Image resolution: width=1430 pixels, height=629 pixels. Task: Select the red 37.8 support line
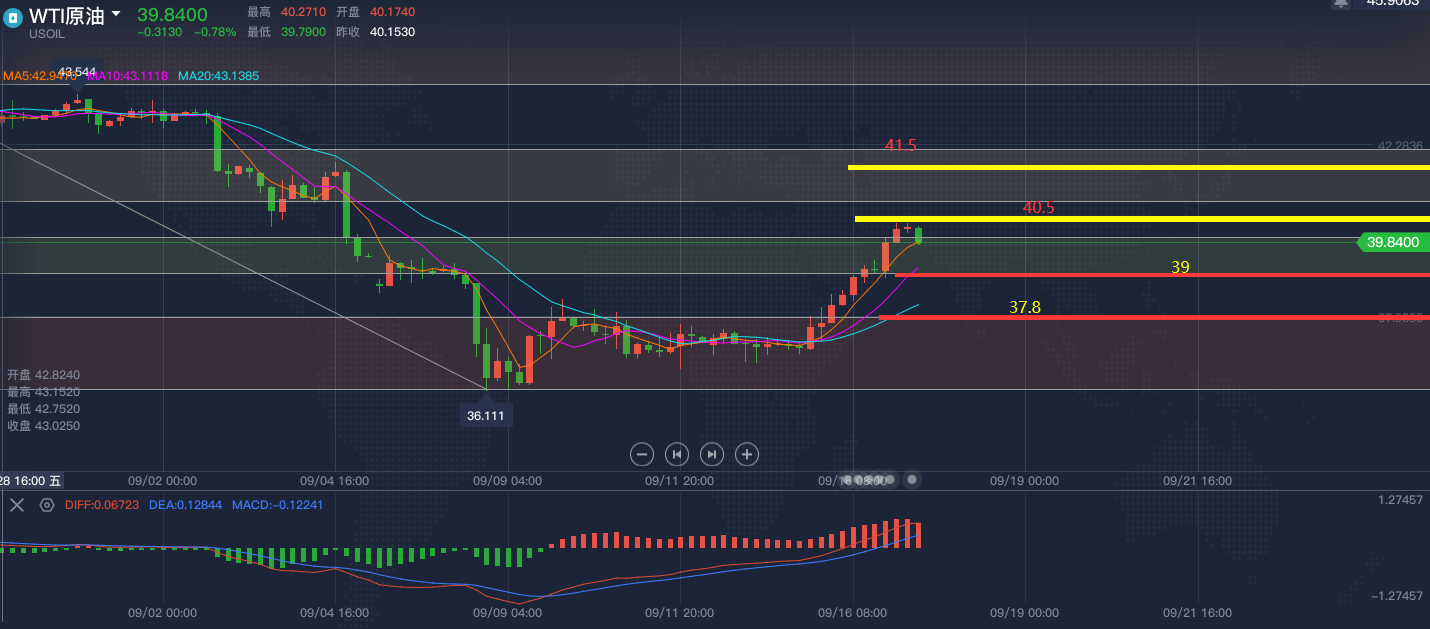[x=1154, y=317]
